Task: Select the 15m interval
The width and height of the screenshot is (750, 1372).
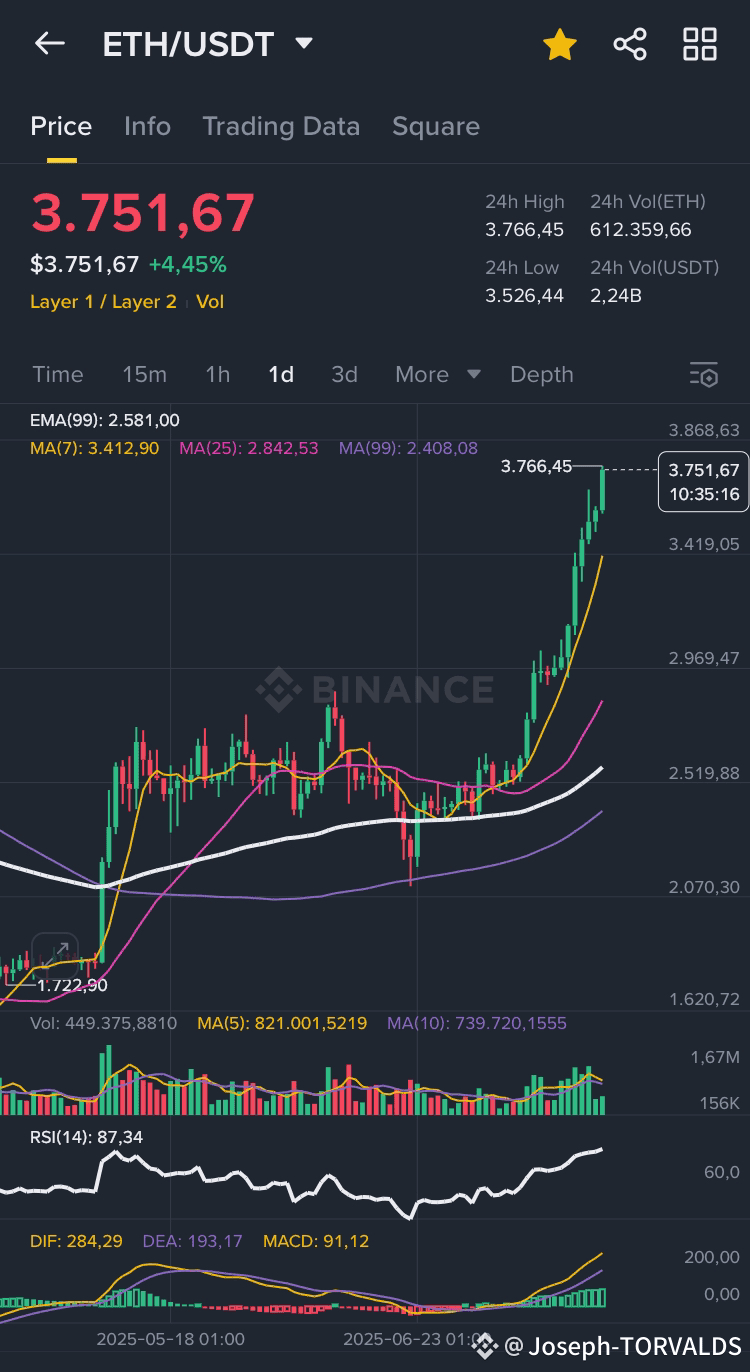Action: click(144, 374)
